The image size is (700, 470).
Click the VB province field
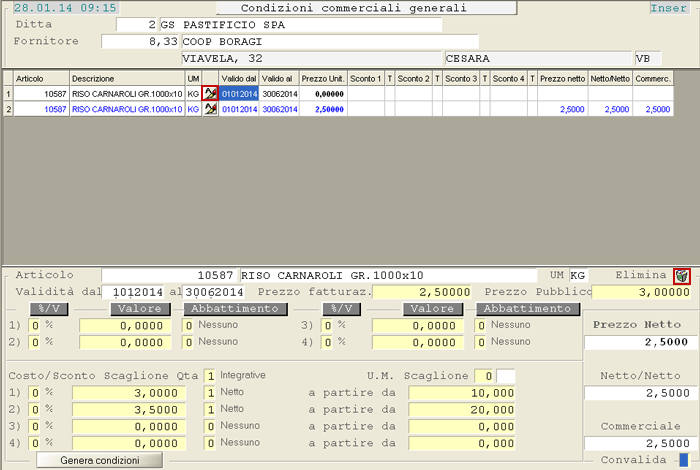(648, 58)
